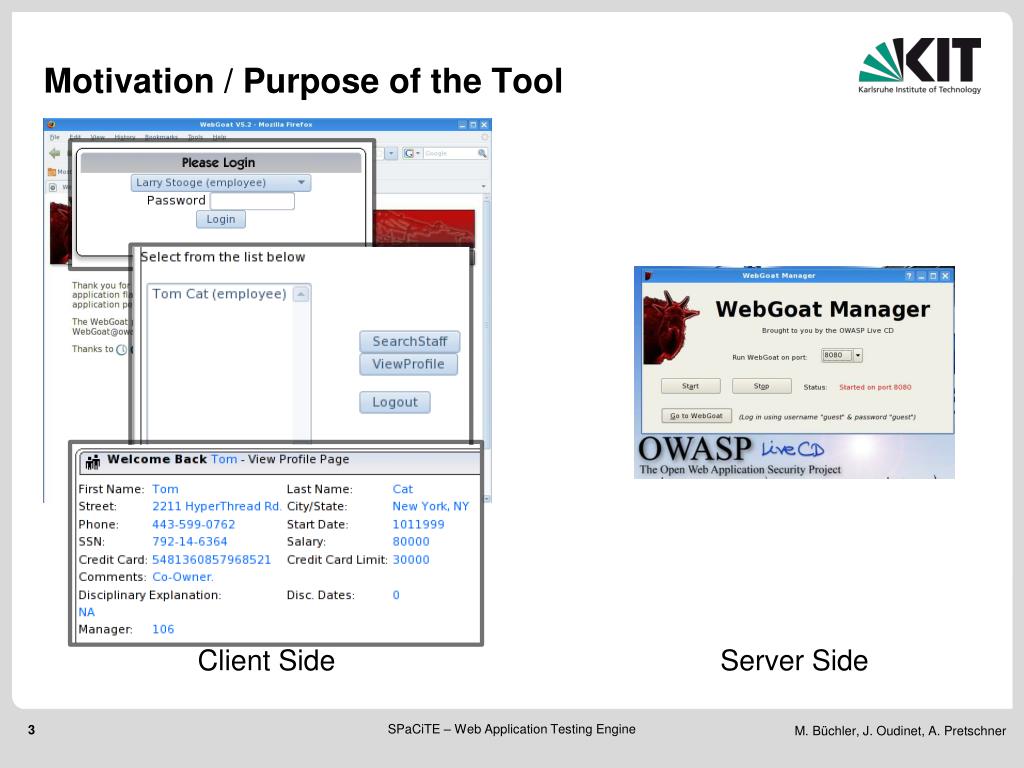Click the status Started on port 8080

pyautogui.click(x=875, y=387)
